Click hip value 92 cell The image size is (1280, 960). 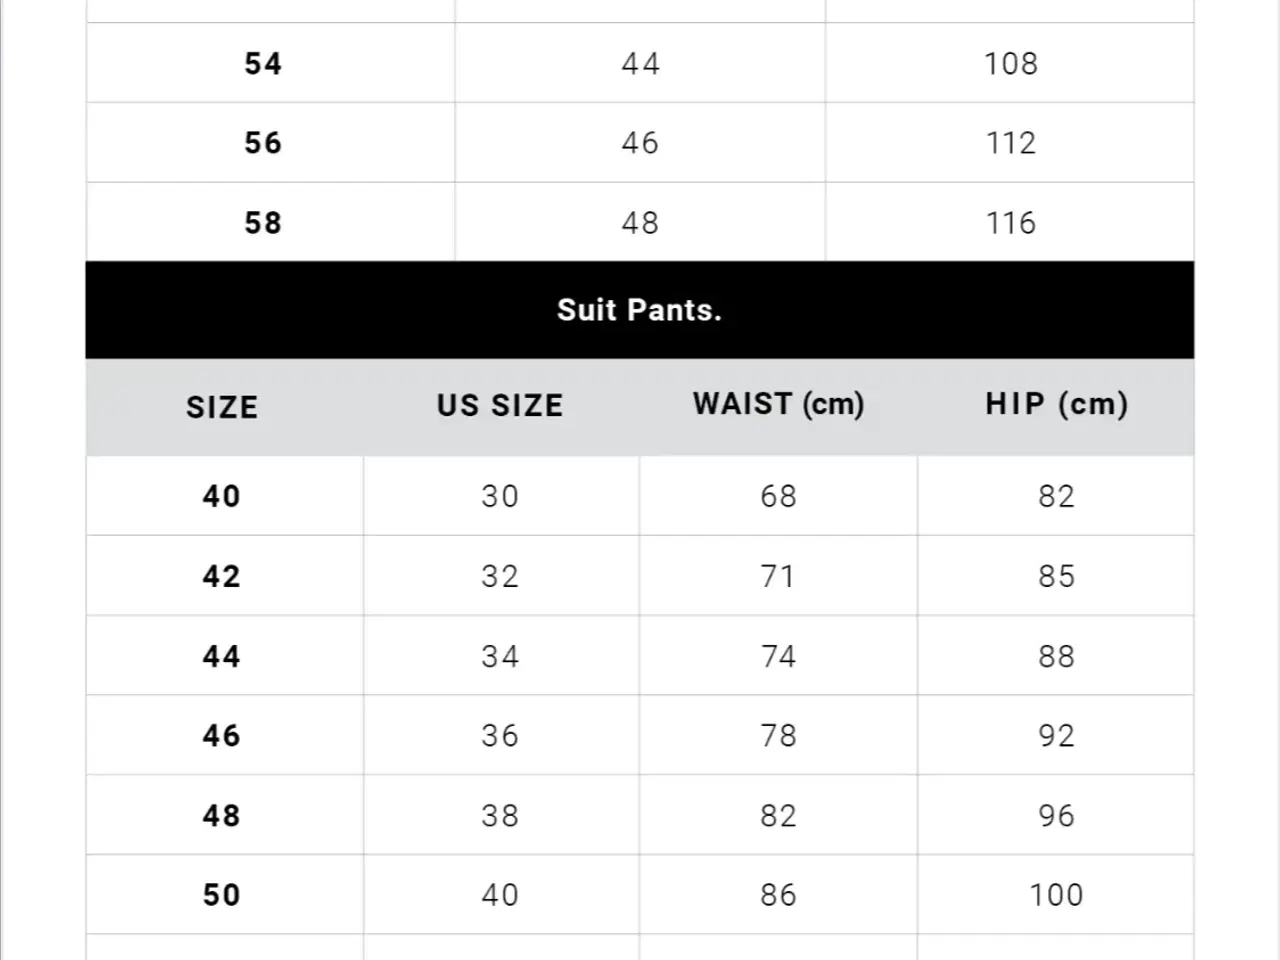1056,735
